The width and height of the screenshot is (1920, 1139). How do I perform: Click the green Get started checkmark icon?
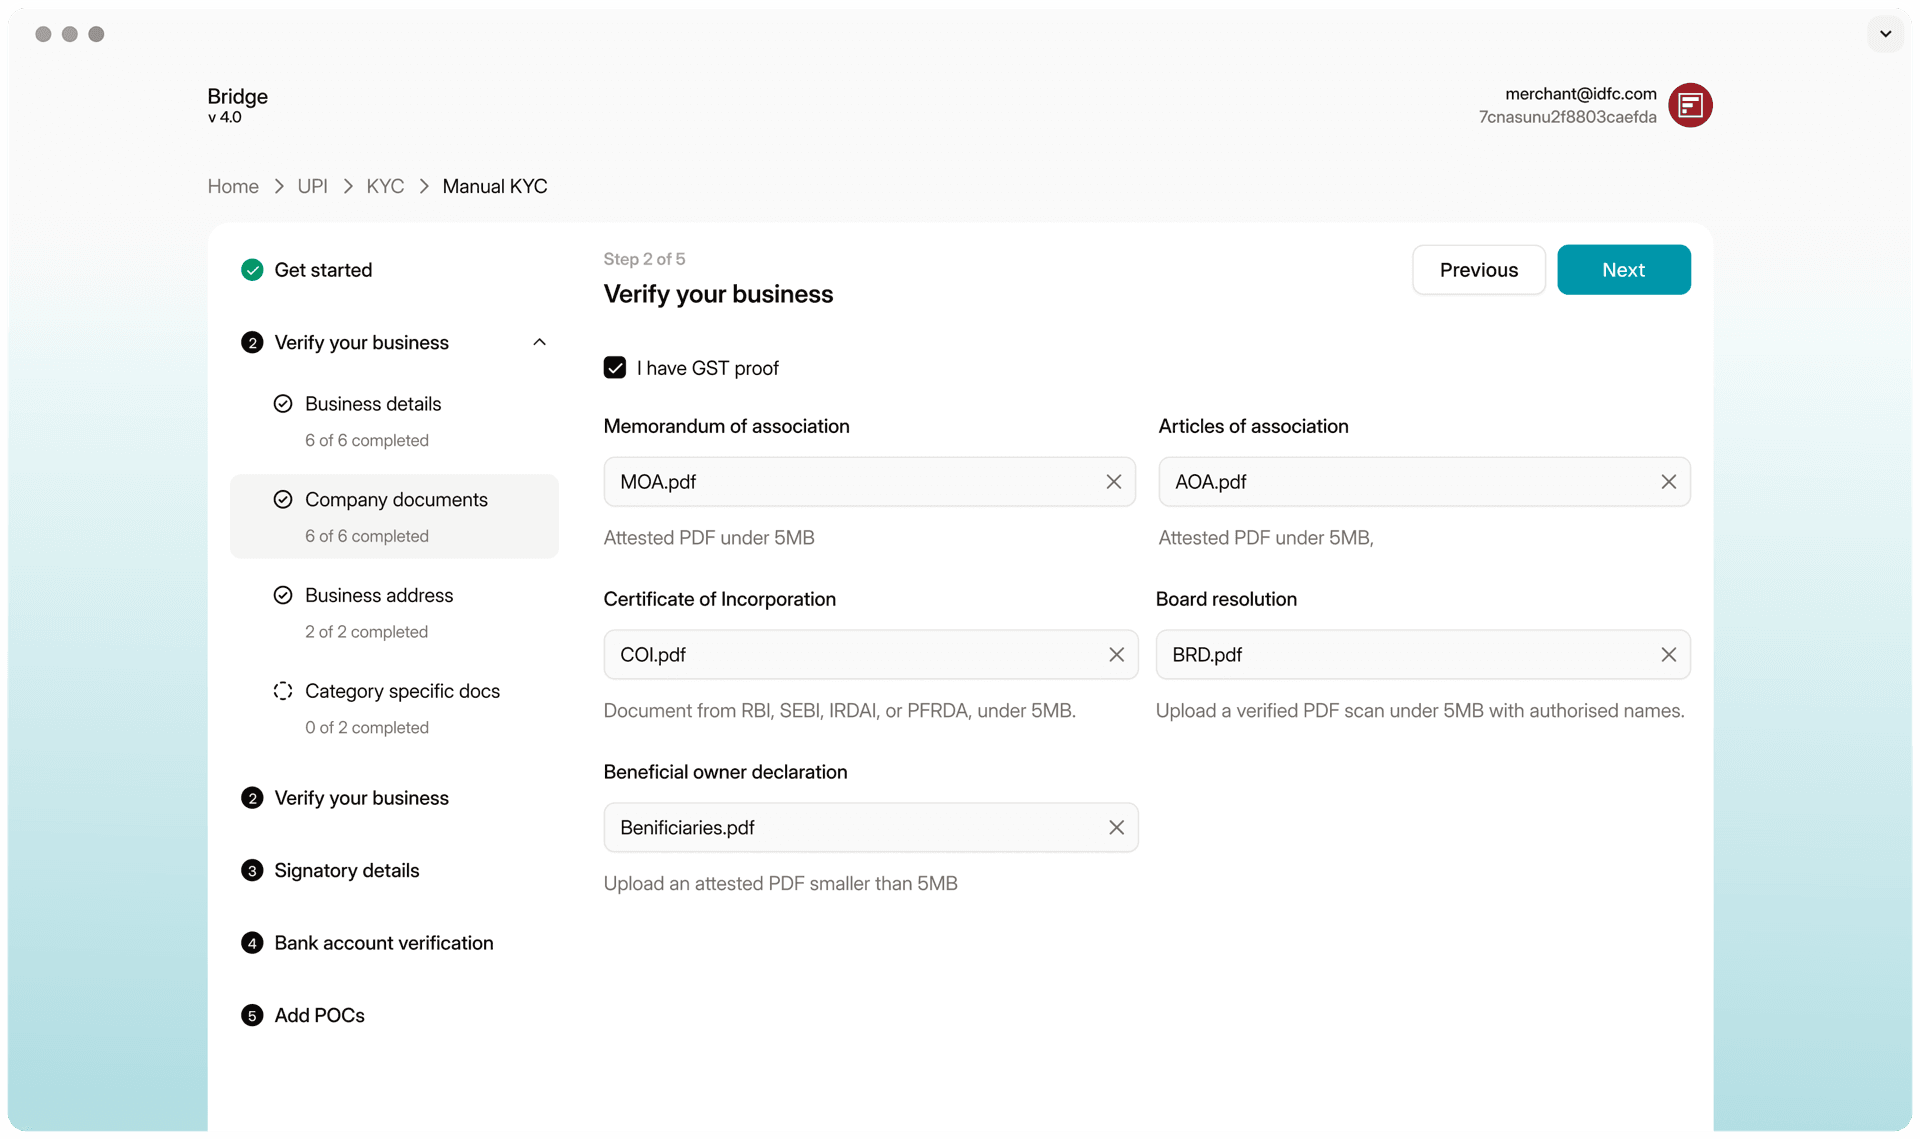point(252,270)
